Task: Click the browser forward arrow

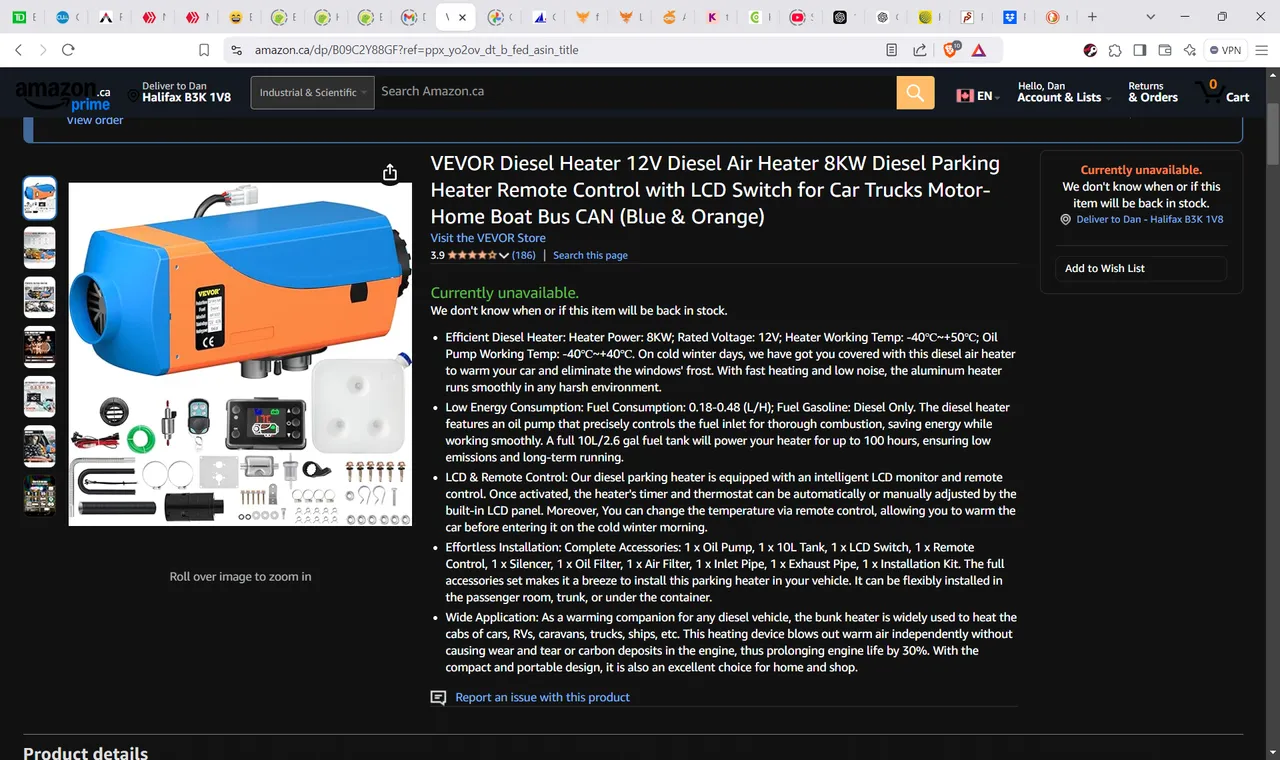Action: (43, 50)
